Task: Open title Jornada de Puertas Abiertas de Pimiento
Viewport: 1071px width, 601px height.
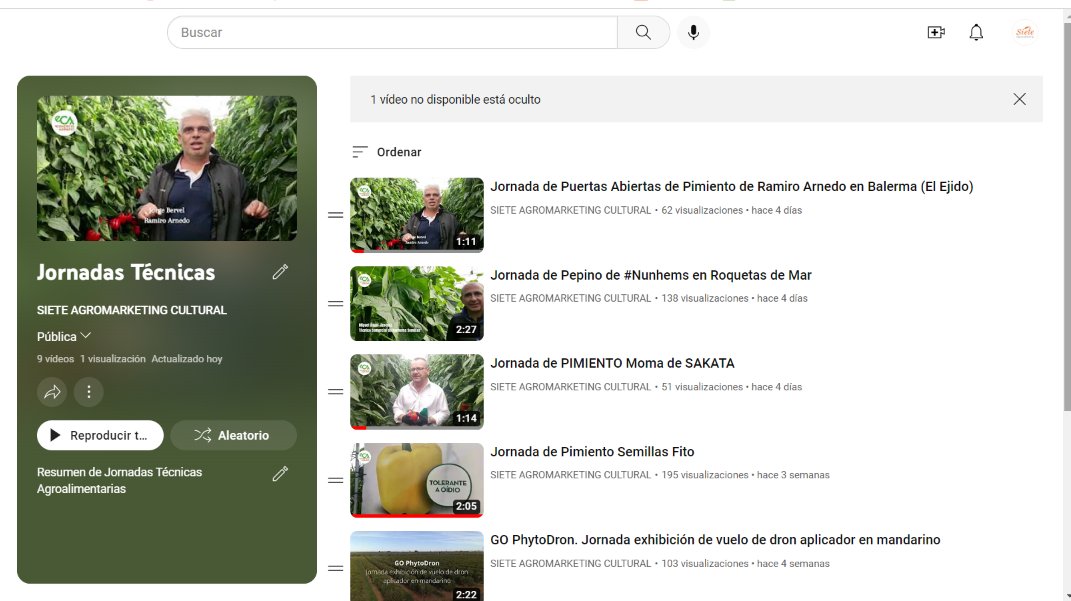Action: pos(732,186)
